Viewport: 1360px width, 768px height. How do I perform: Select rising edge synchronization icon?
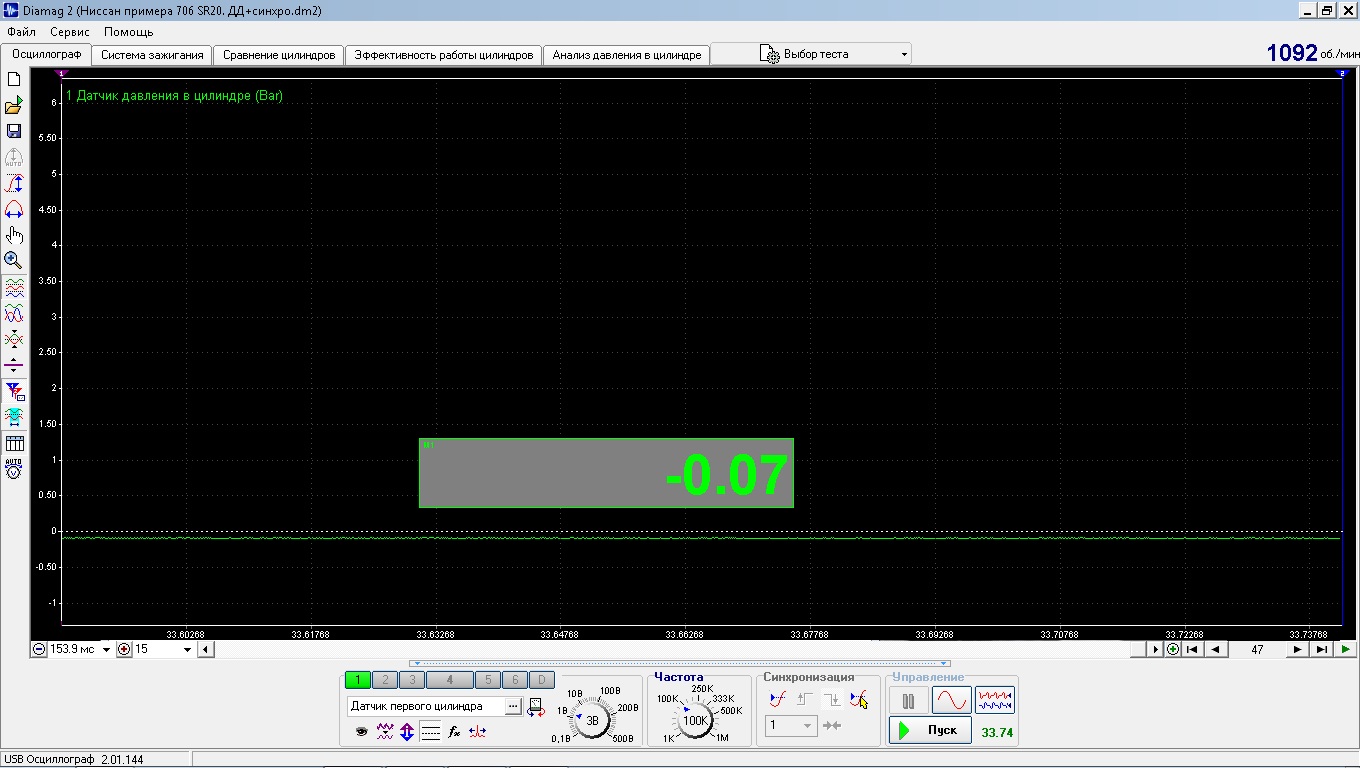(x=778, y=700)
